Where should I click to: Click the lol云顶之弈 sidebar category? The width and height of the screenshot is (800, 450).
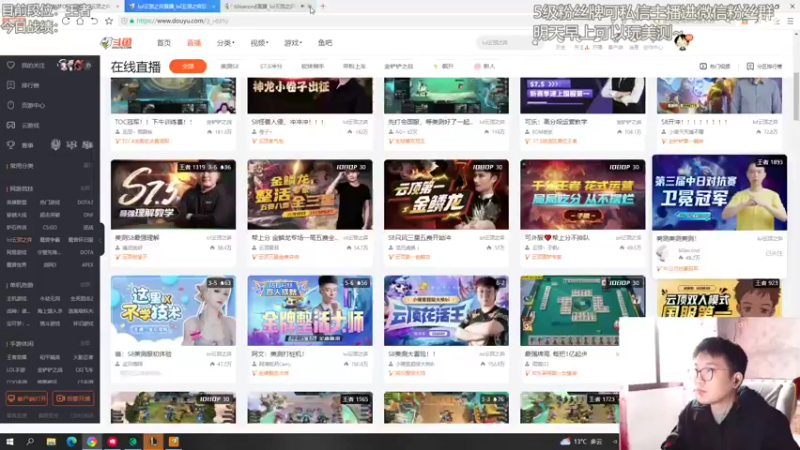pos(19,240)
